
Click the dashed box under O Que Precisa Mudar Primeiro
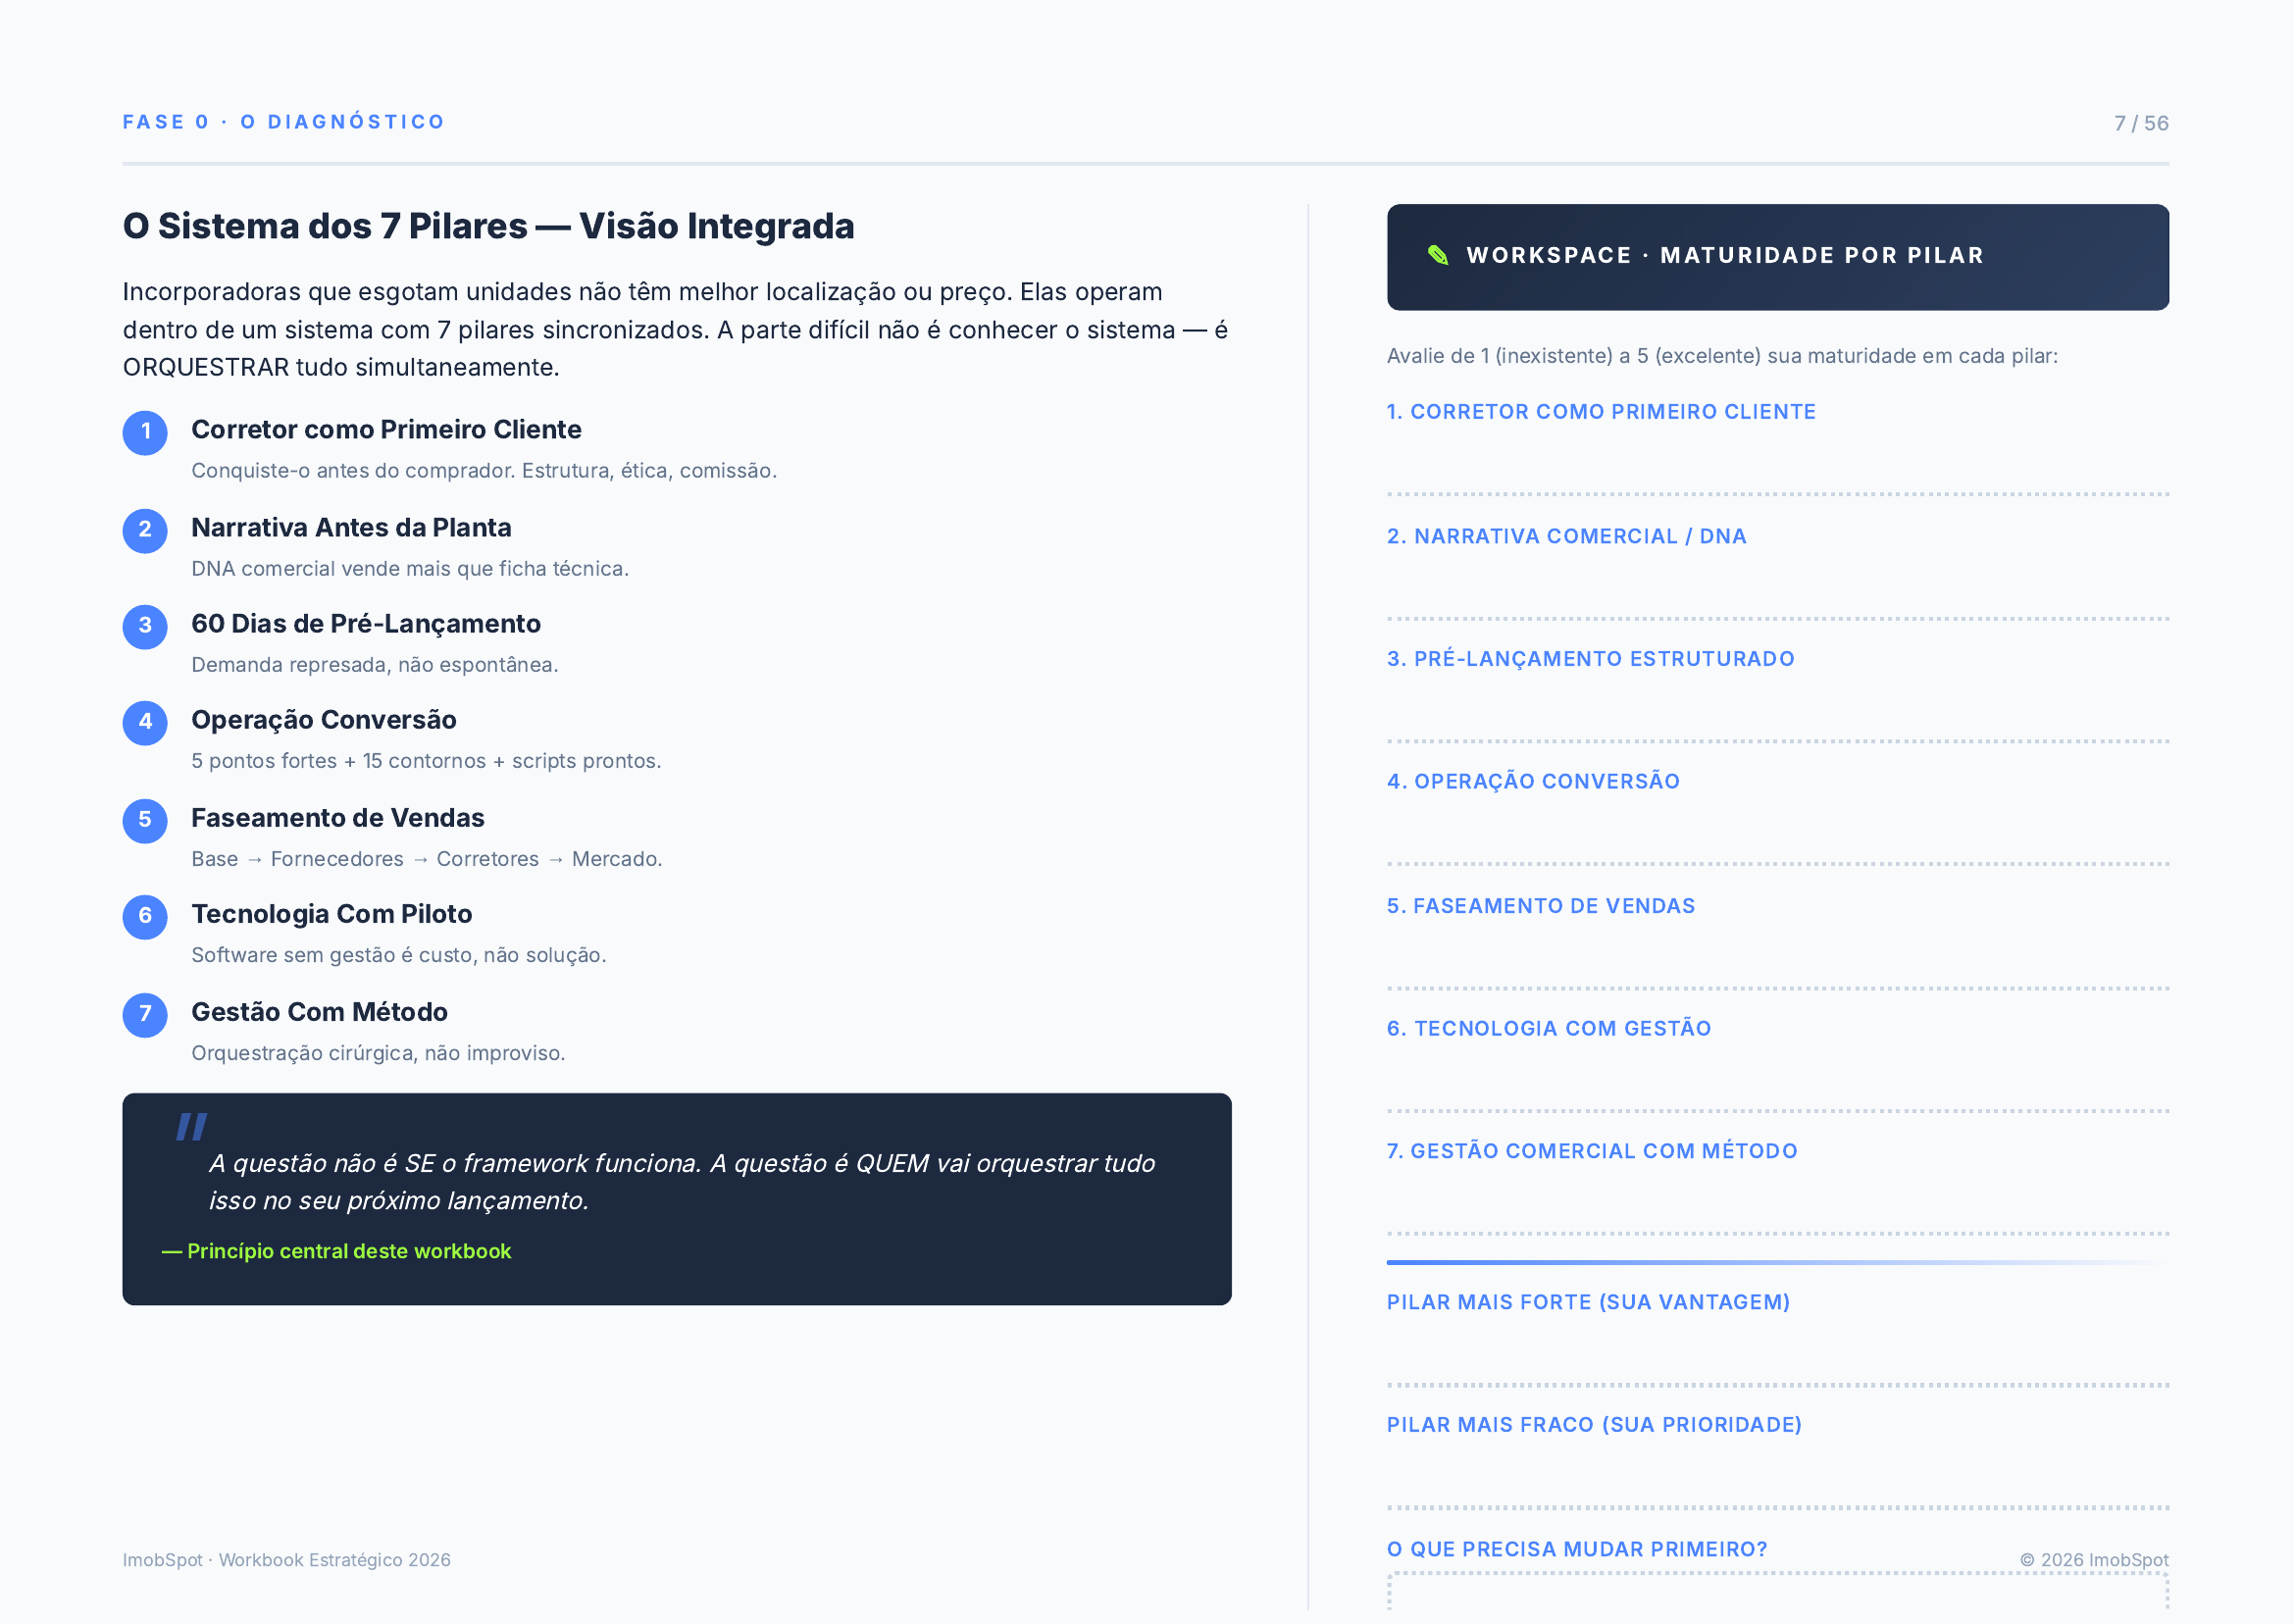pos(1777,1594)
